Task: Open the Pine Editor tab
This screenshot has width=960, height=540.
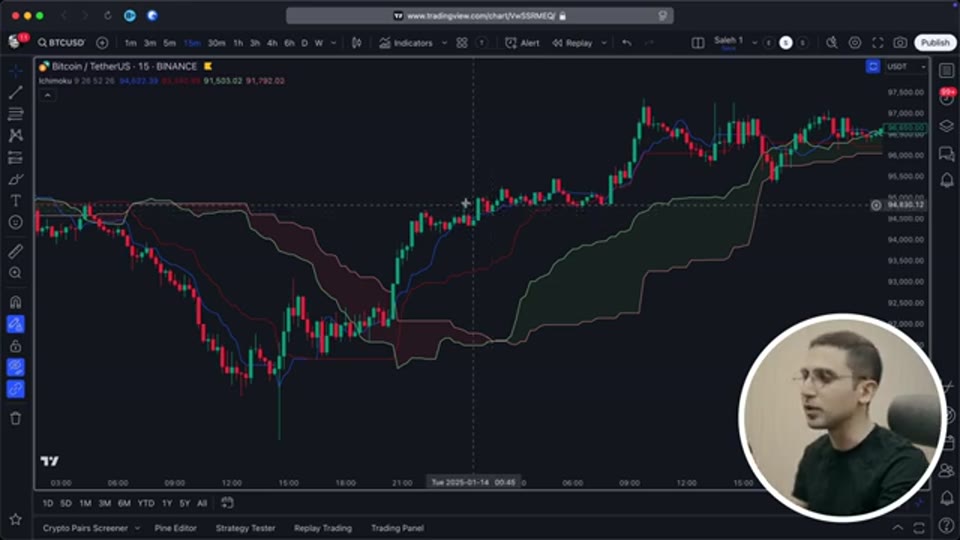Action: click(x=176, y=528)
